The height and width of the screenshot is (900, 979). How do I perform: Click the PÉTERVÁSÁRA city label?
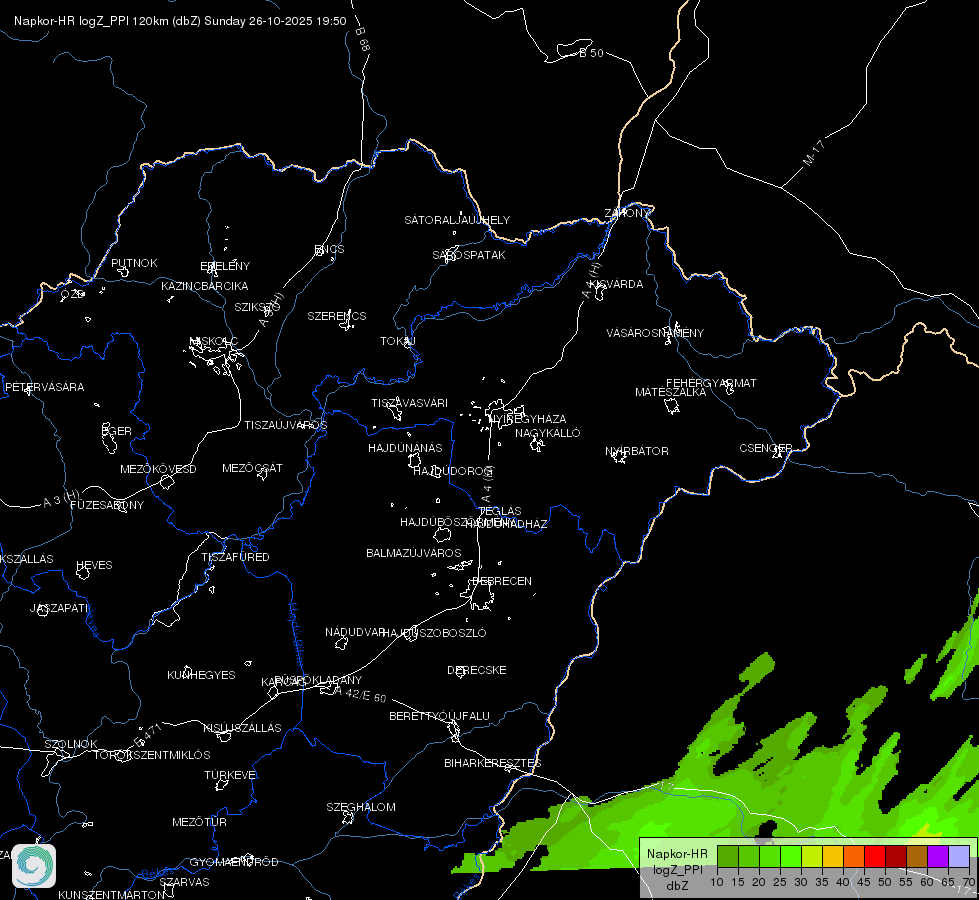[x=44, y=387]
